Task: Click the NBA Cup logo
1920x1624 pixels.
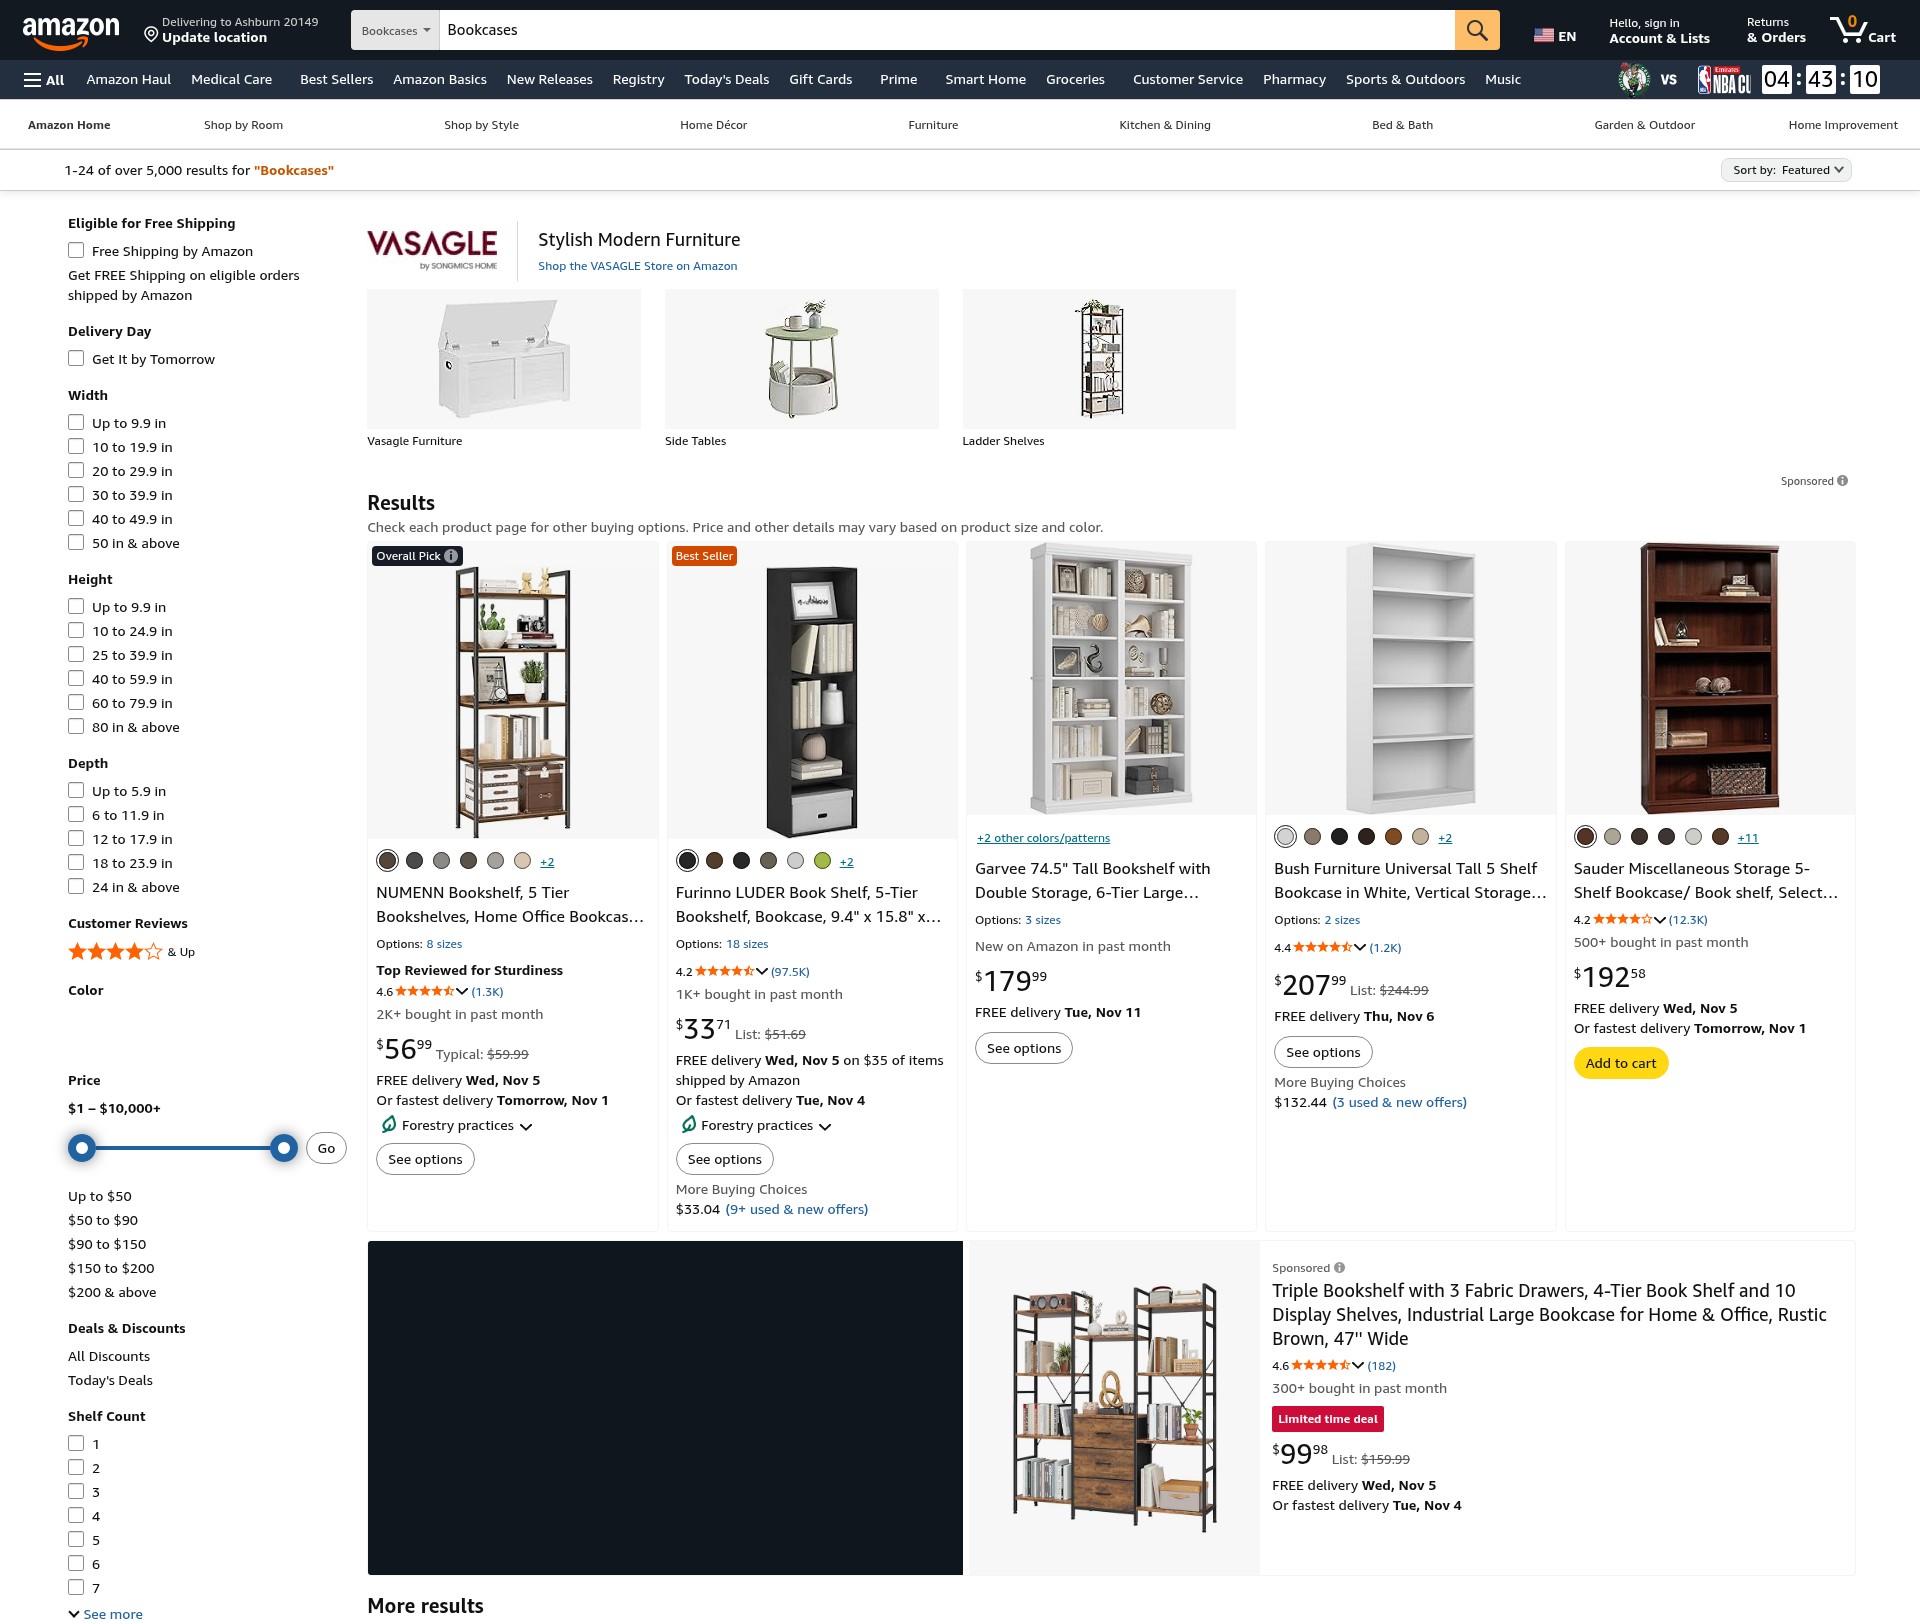Action: pos(1724,80)
